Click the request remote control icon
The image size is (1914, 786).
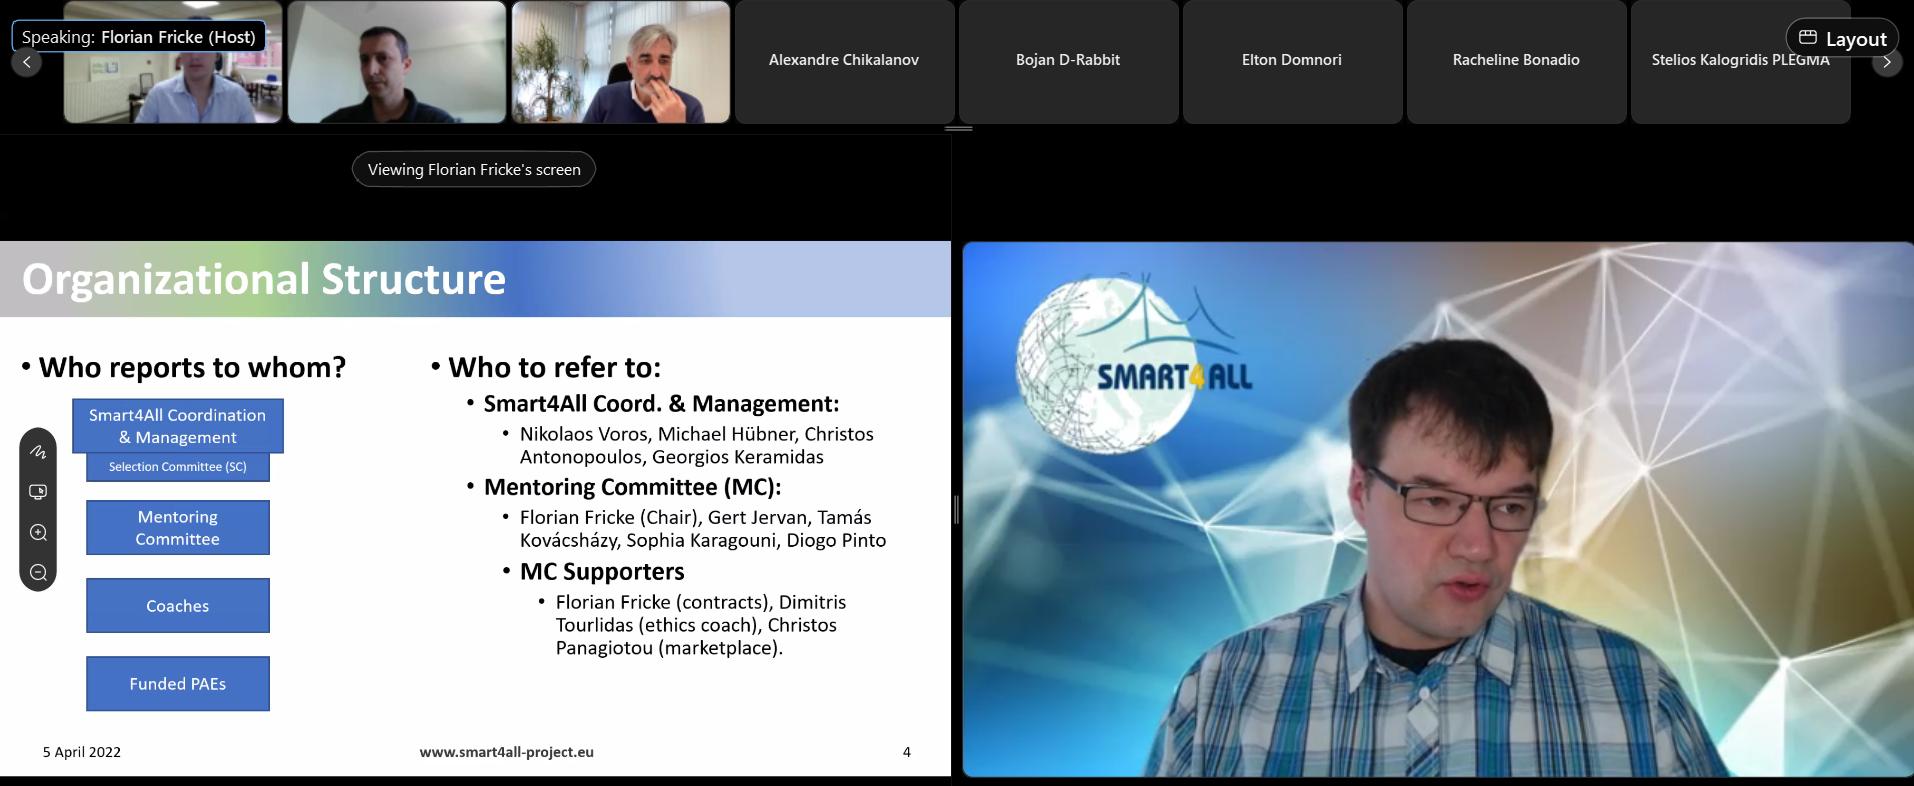click(x=38, y=492)
